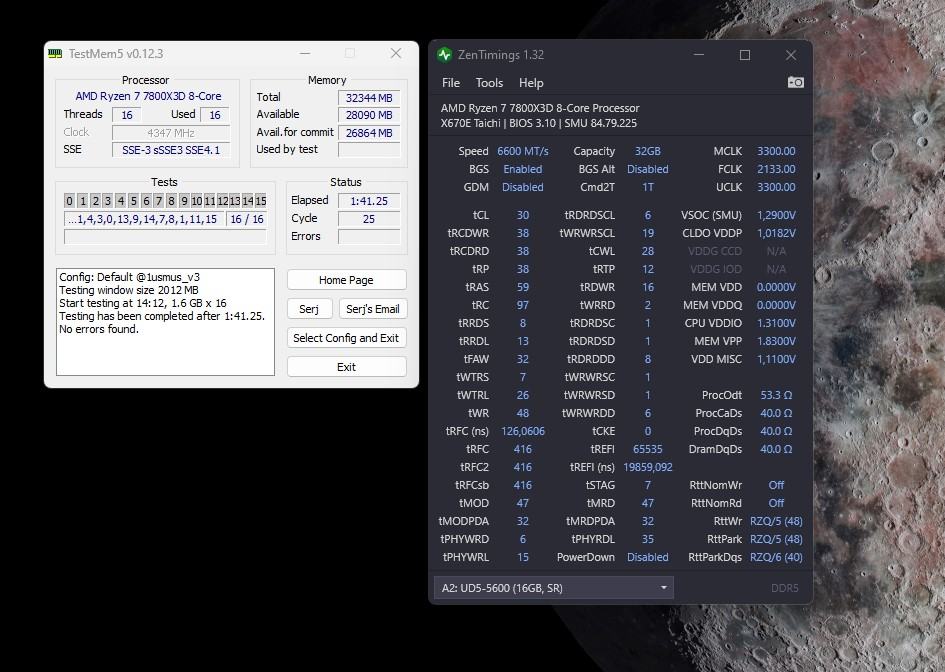This screenshot has width=945, height=672.
Task: Click the TestMem5 title bar memory icon
Action: (x=55, y=54)
